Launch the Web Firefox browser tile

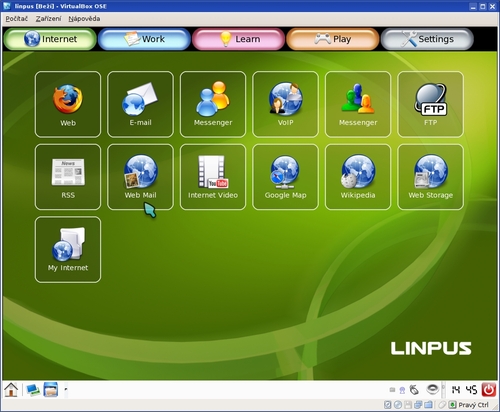point(68,104)
